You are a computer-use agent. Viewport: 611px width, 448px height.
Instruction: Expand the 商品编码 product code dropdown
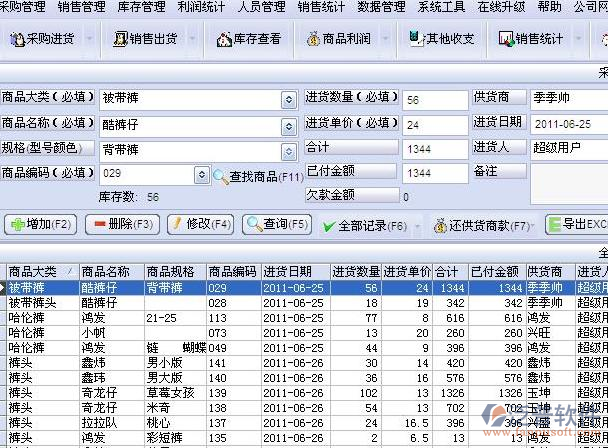pyautogui.click(x=201, y=174)
